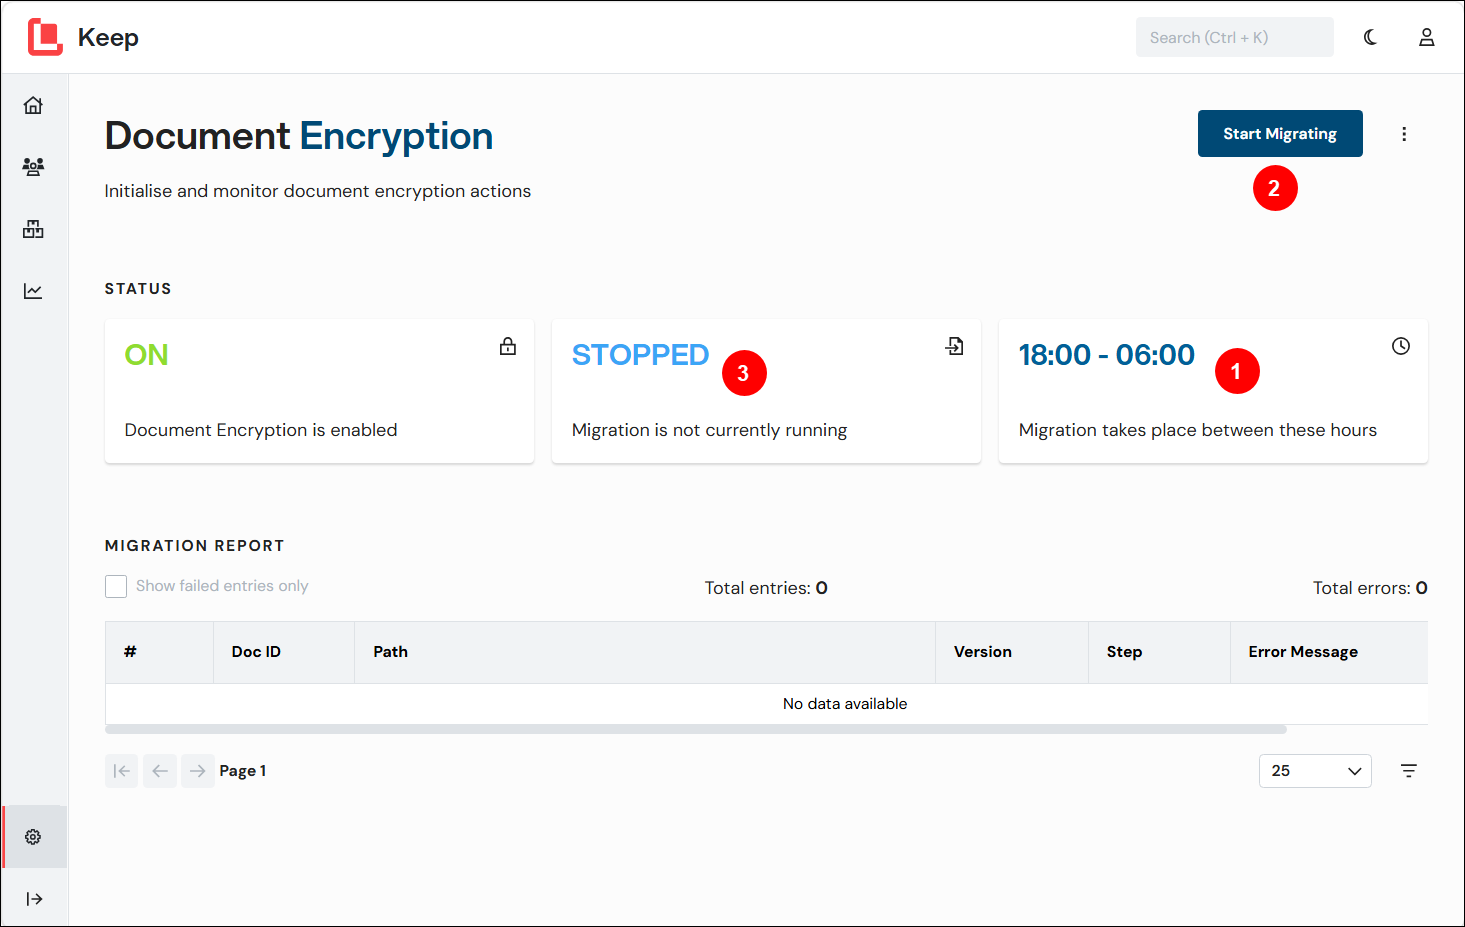
Task: Enable Show failed entries only checkbox
Action: click(116, 586)
